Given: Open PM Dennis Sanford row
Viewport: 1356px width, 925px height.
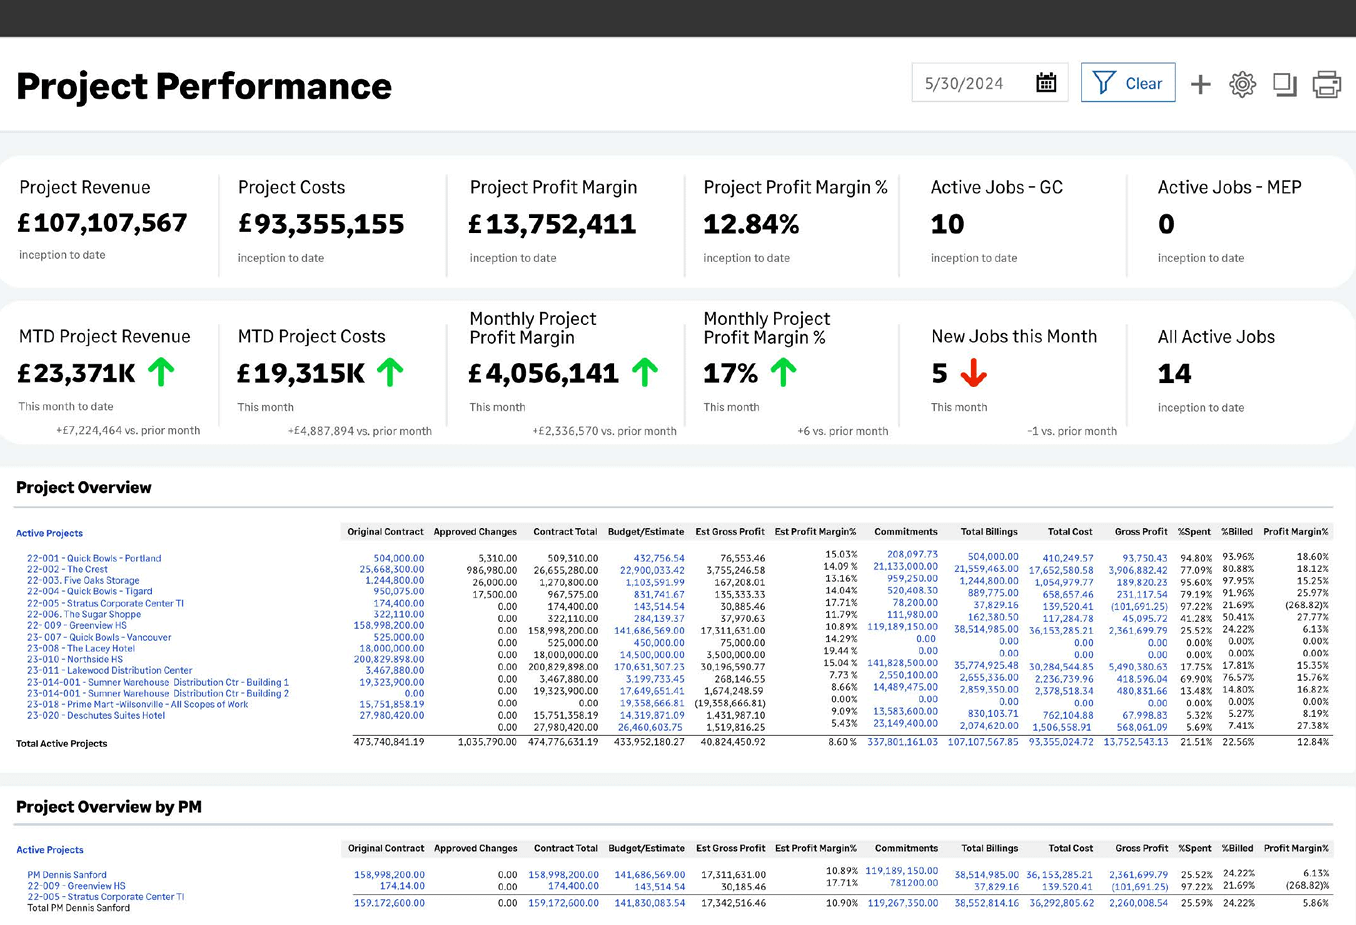Looking at the screenshot, I should click(x=67, y=874).
